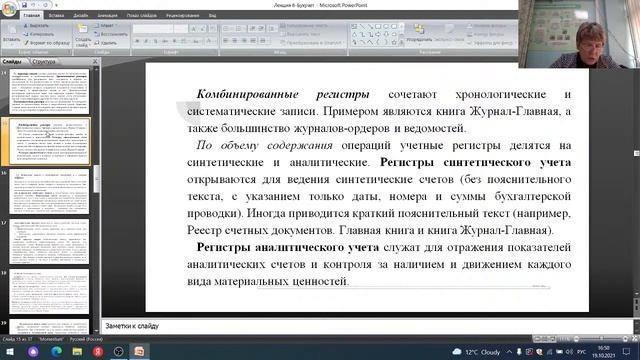Screen dimensions: 640x360
Task: Click Вырезать cut command
Action: (36, 26)
